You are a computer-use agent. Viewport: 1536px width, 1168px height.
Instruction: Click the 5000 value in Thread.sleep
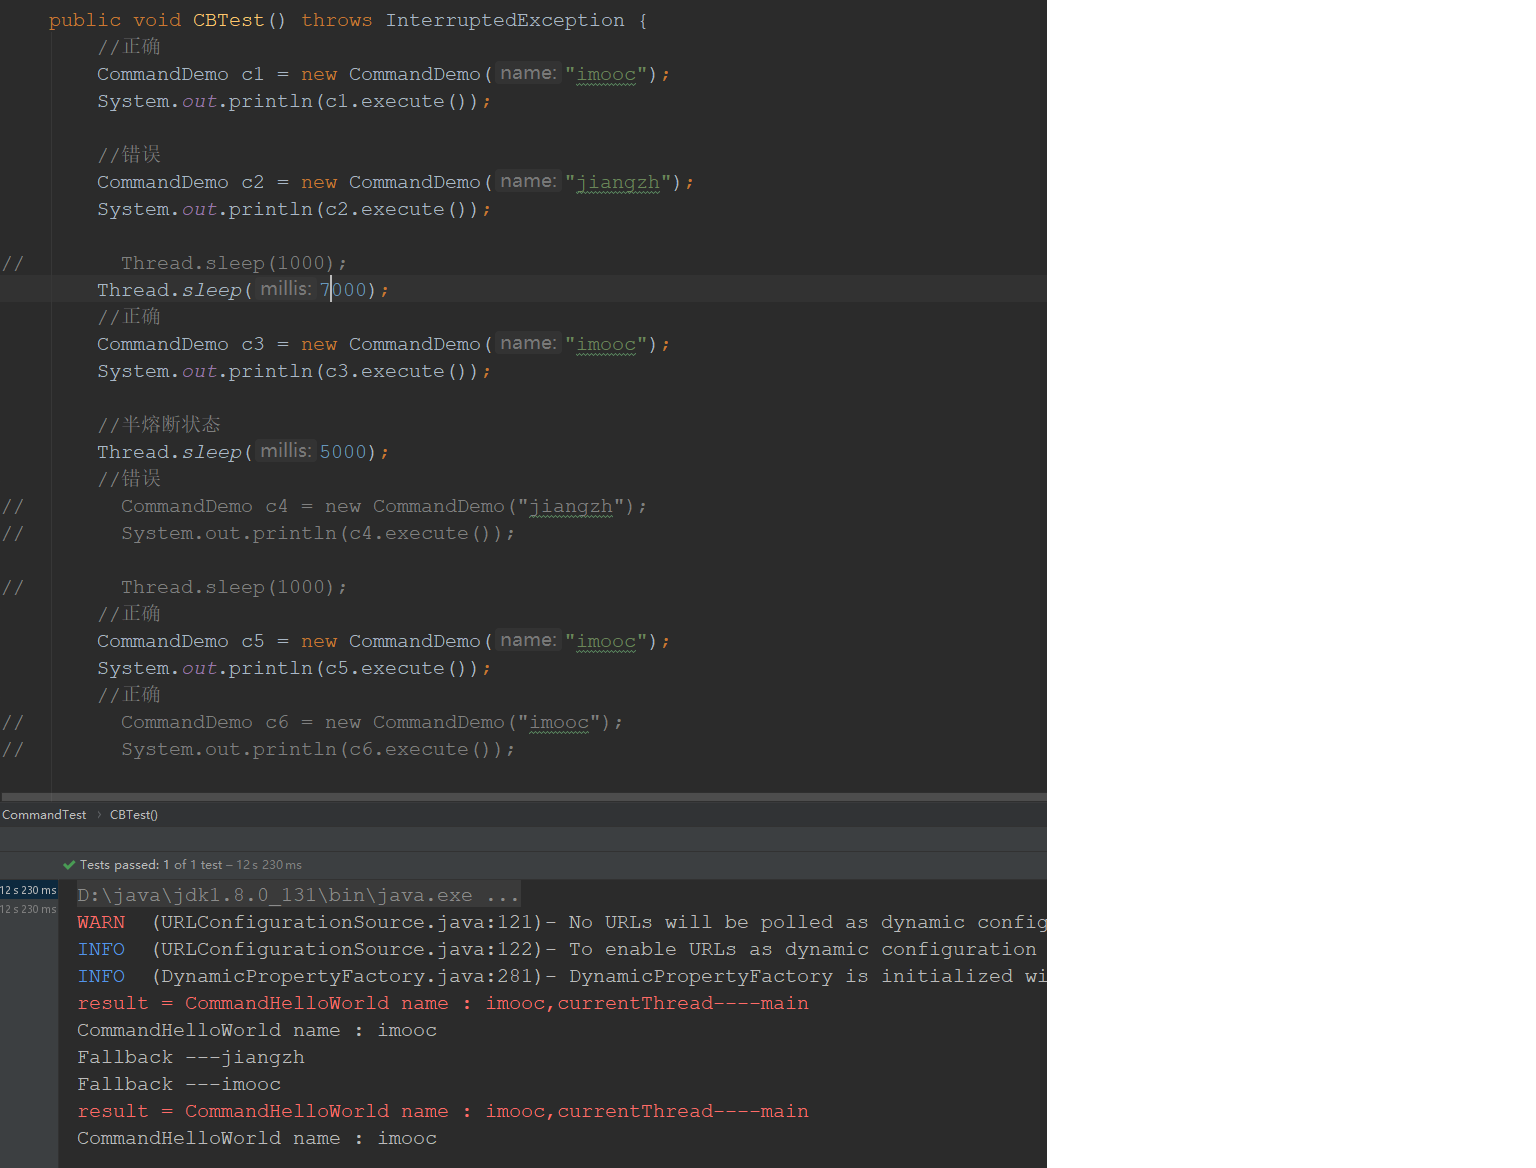(343, 452)
